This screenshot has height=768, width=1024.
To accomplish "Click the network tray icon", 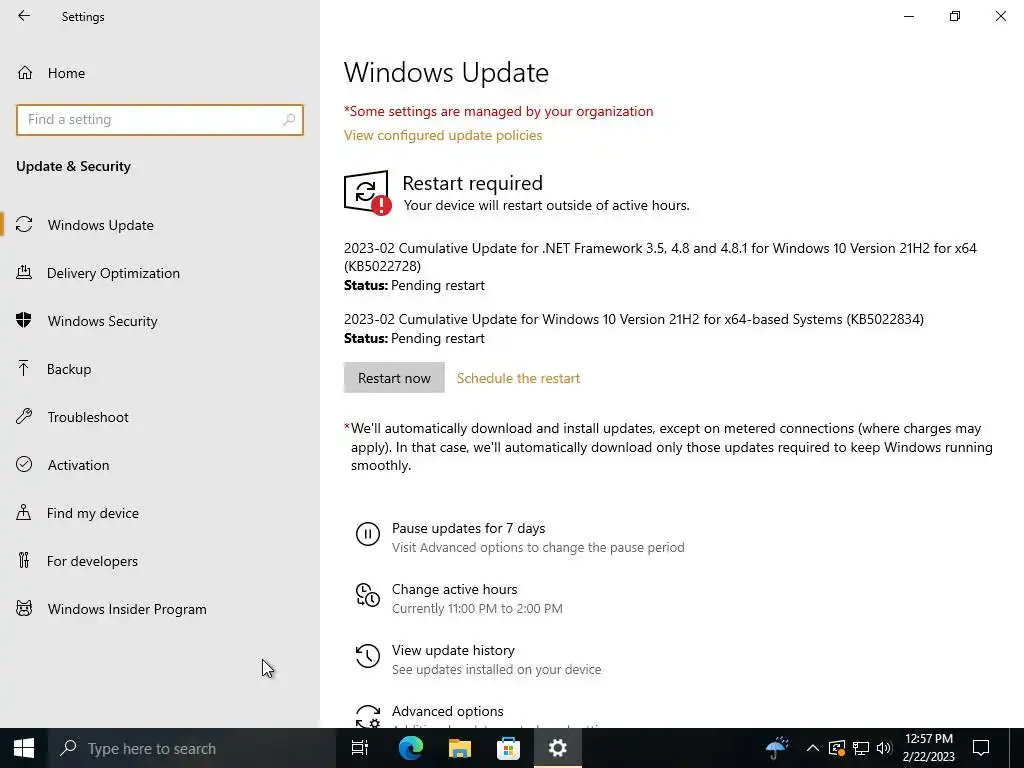I will click(861, 748).
